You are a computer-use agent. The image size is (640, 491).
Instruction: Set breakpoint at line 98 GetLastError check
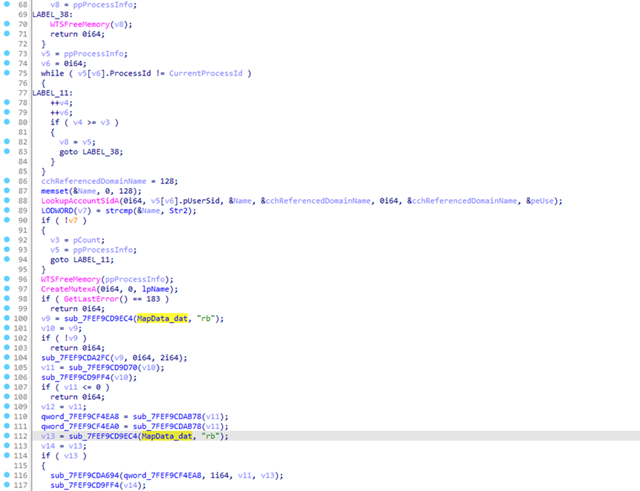pos(7,298)
